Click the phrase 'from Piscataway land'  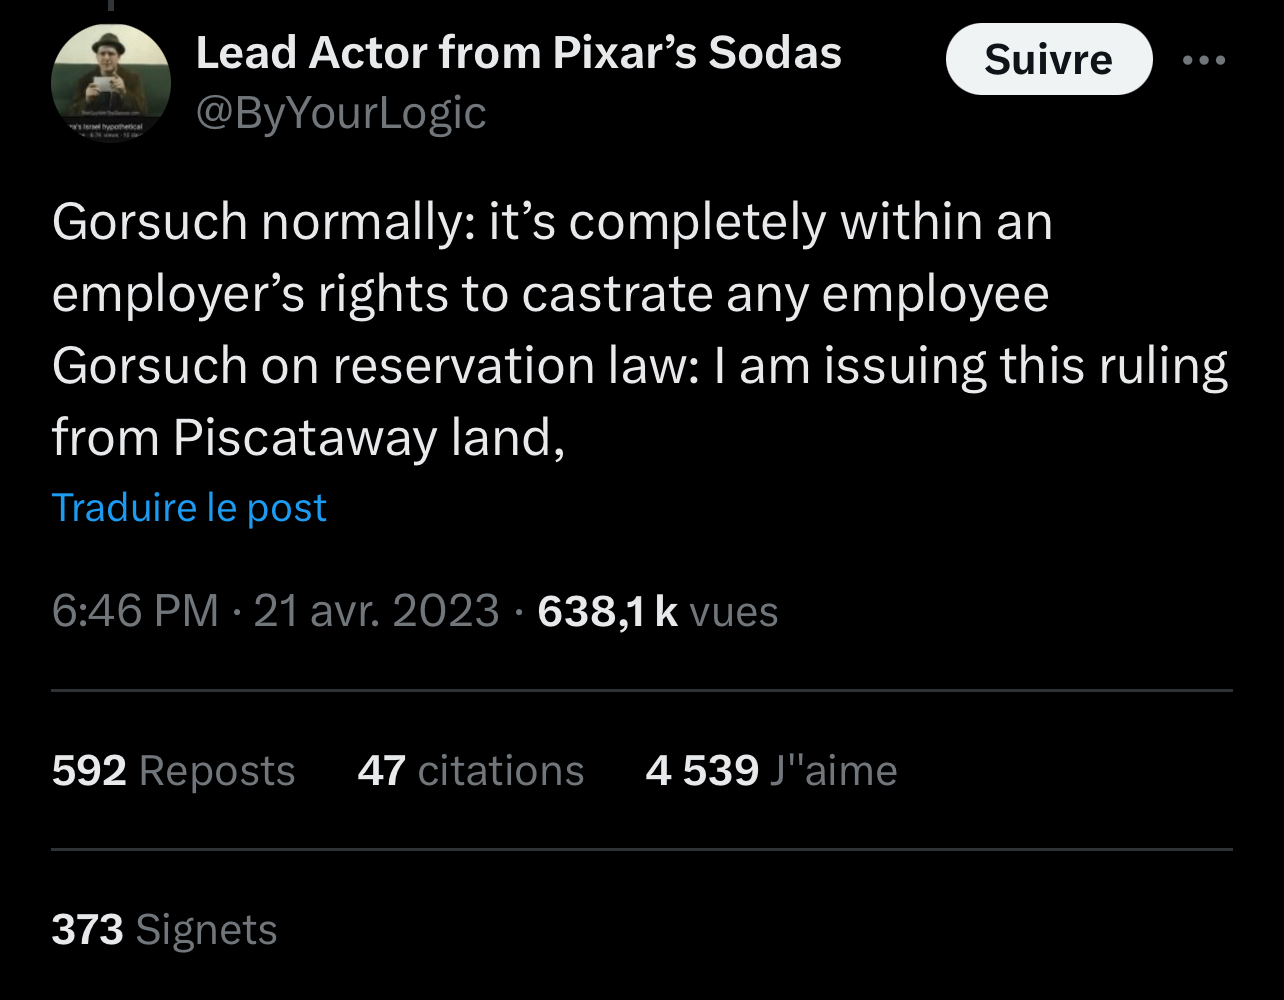308,438
